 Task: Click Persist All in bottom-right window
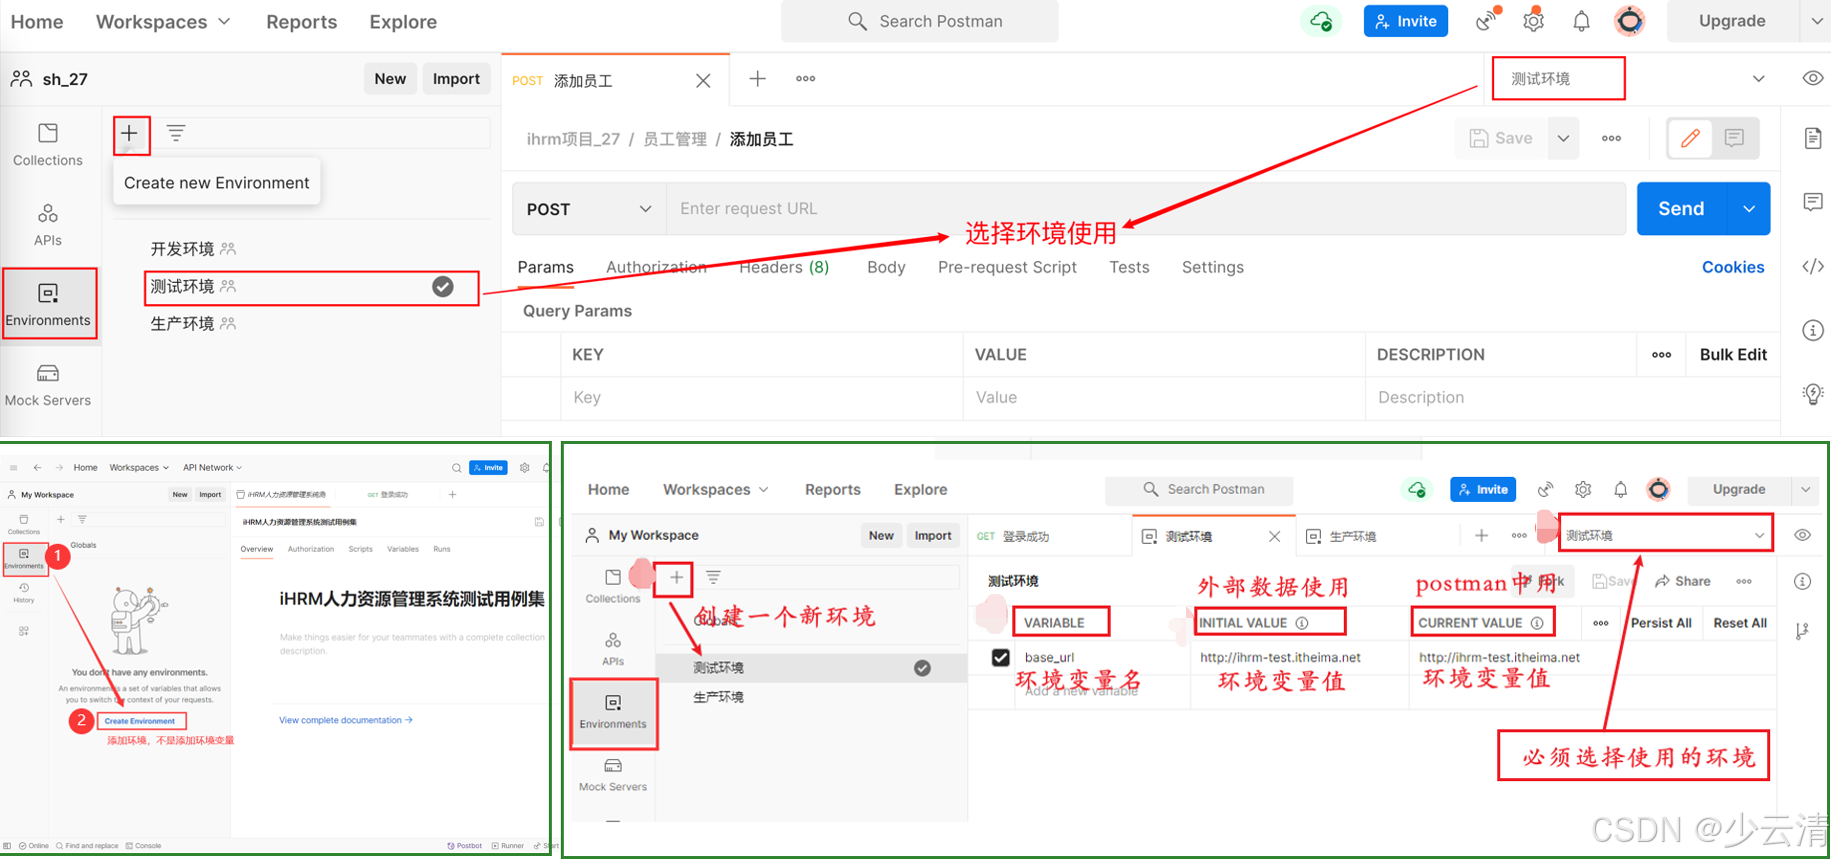(1660, 622)
